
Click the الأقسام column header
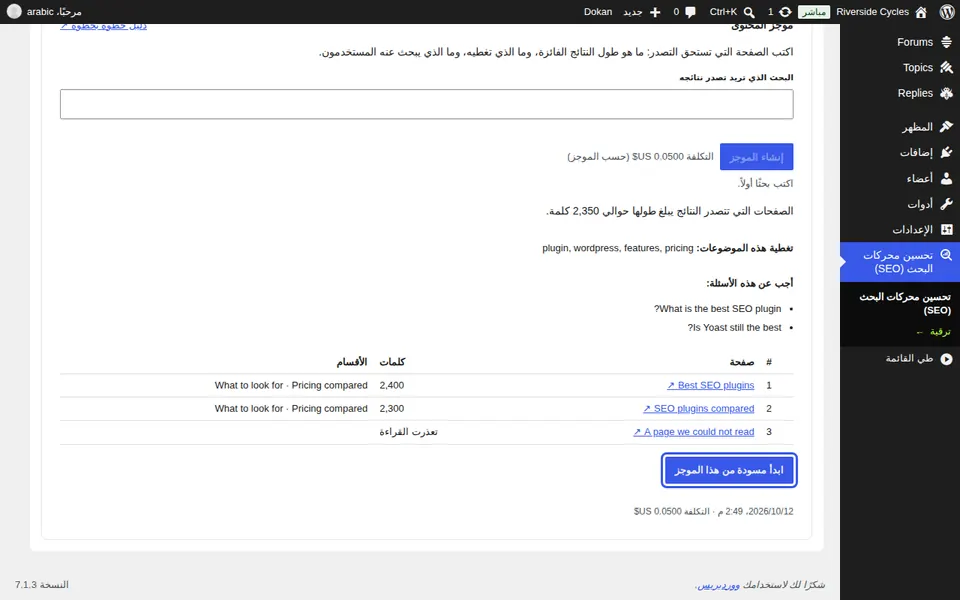click(x=351, y=362)
